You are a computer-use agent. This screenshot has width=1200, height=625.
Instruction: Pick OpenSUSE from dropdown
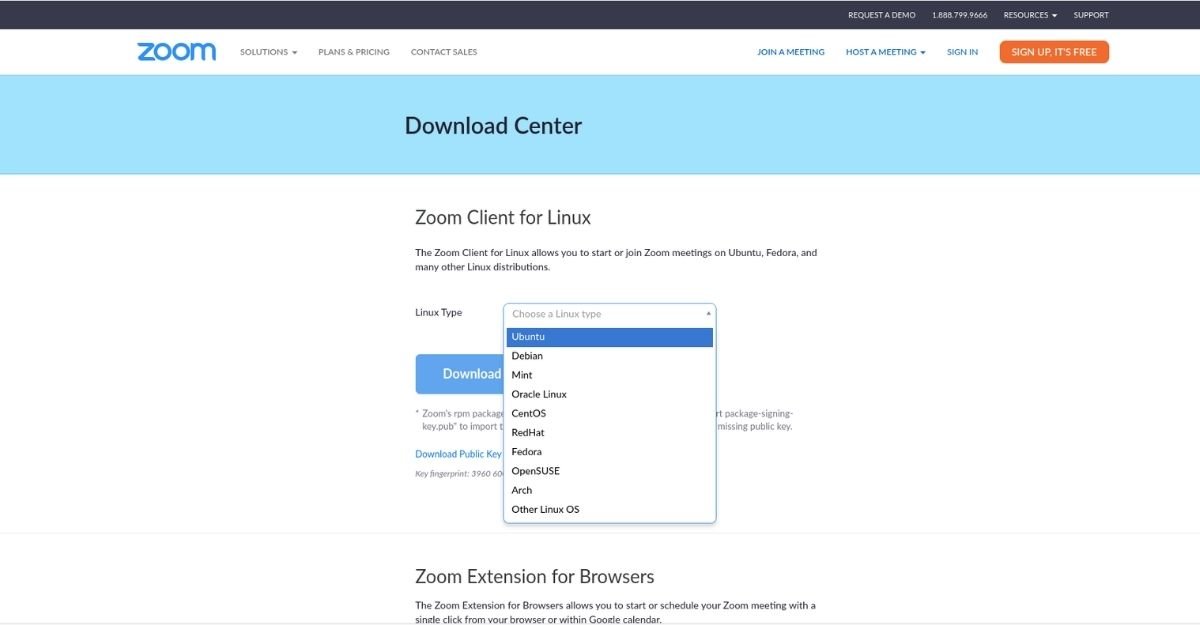click(610, 471)
